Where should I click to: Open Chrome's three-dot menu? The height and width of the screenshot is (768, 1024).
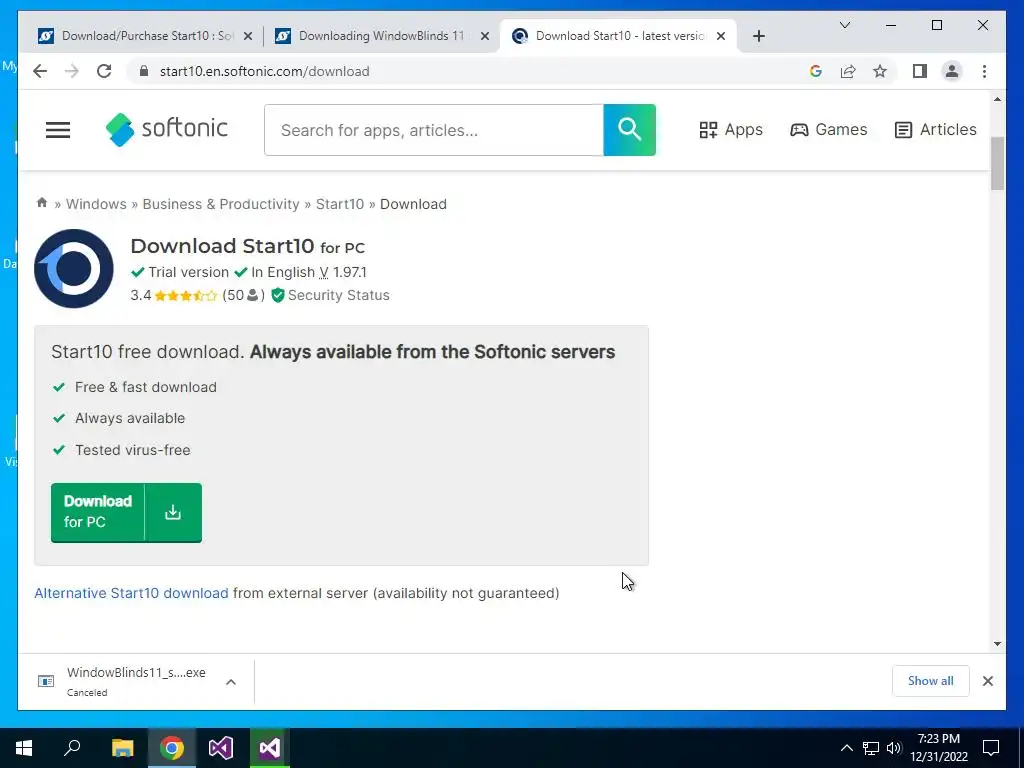(984, 71)
